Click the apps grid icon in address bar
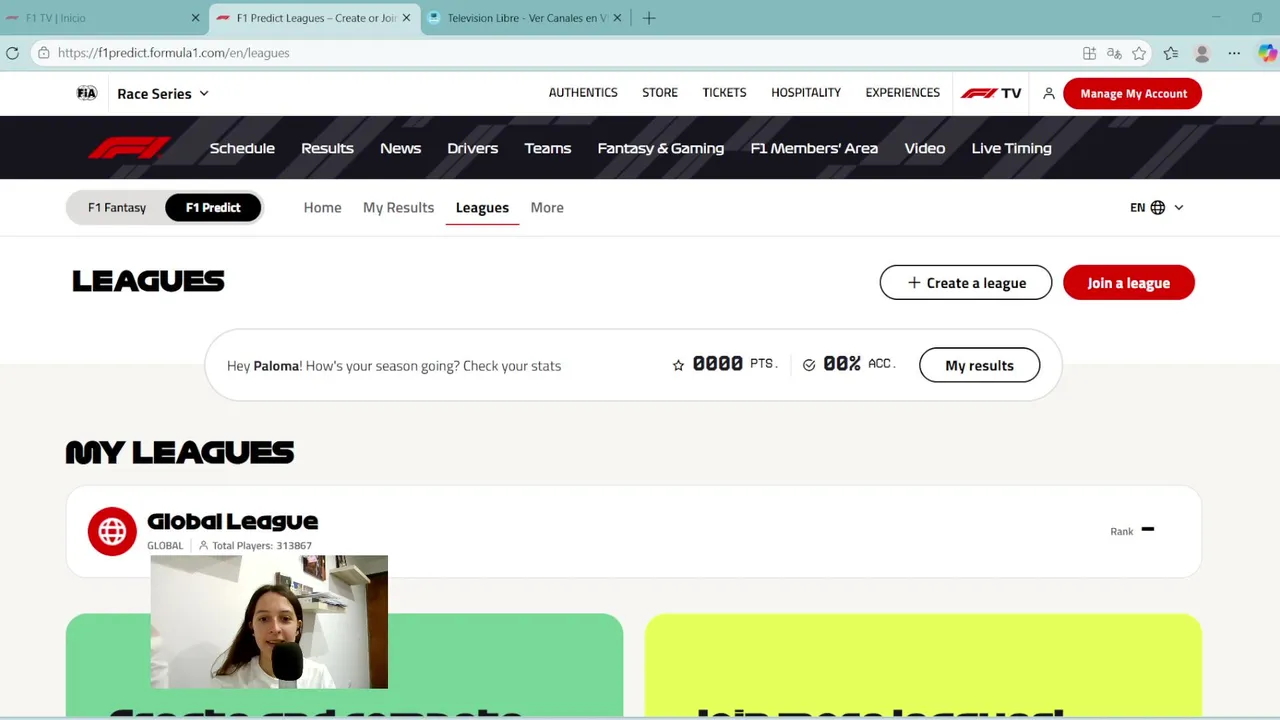The height and width of the screenshot is (720, 1280). pos(1090,53)
